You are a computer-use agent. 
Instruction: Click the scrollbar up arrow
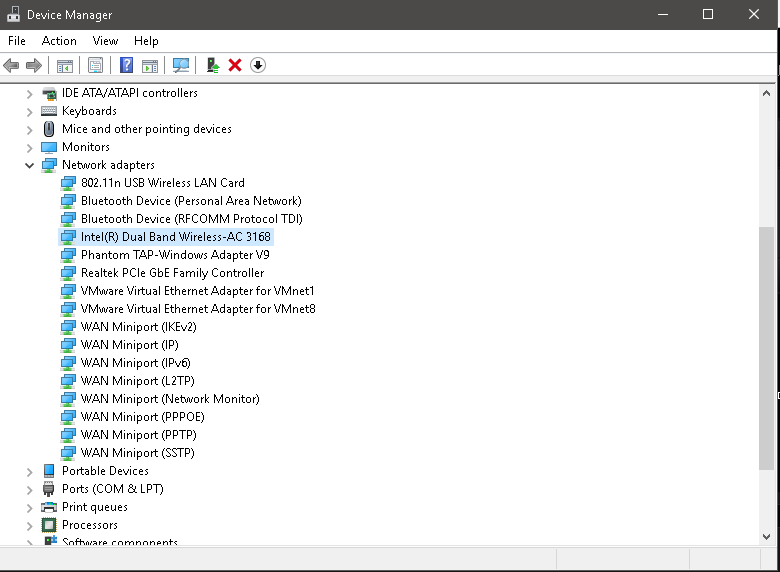coord(767,93)
